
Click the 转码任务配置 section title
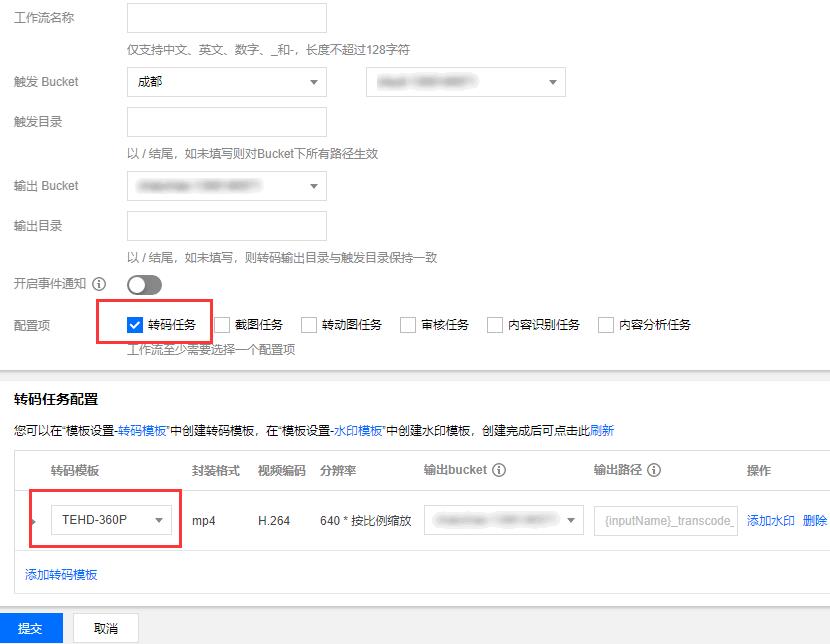[x=56, y=399]
